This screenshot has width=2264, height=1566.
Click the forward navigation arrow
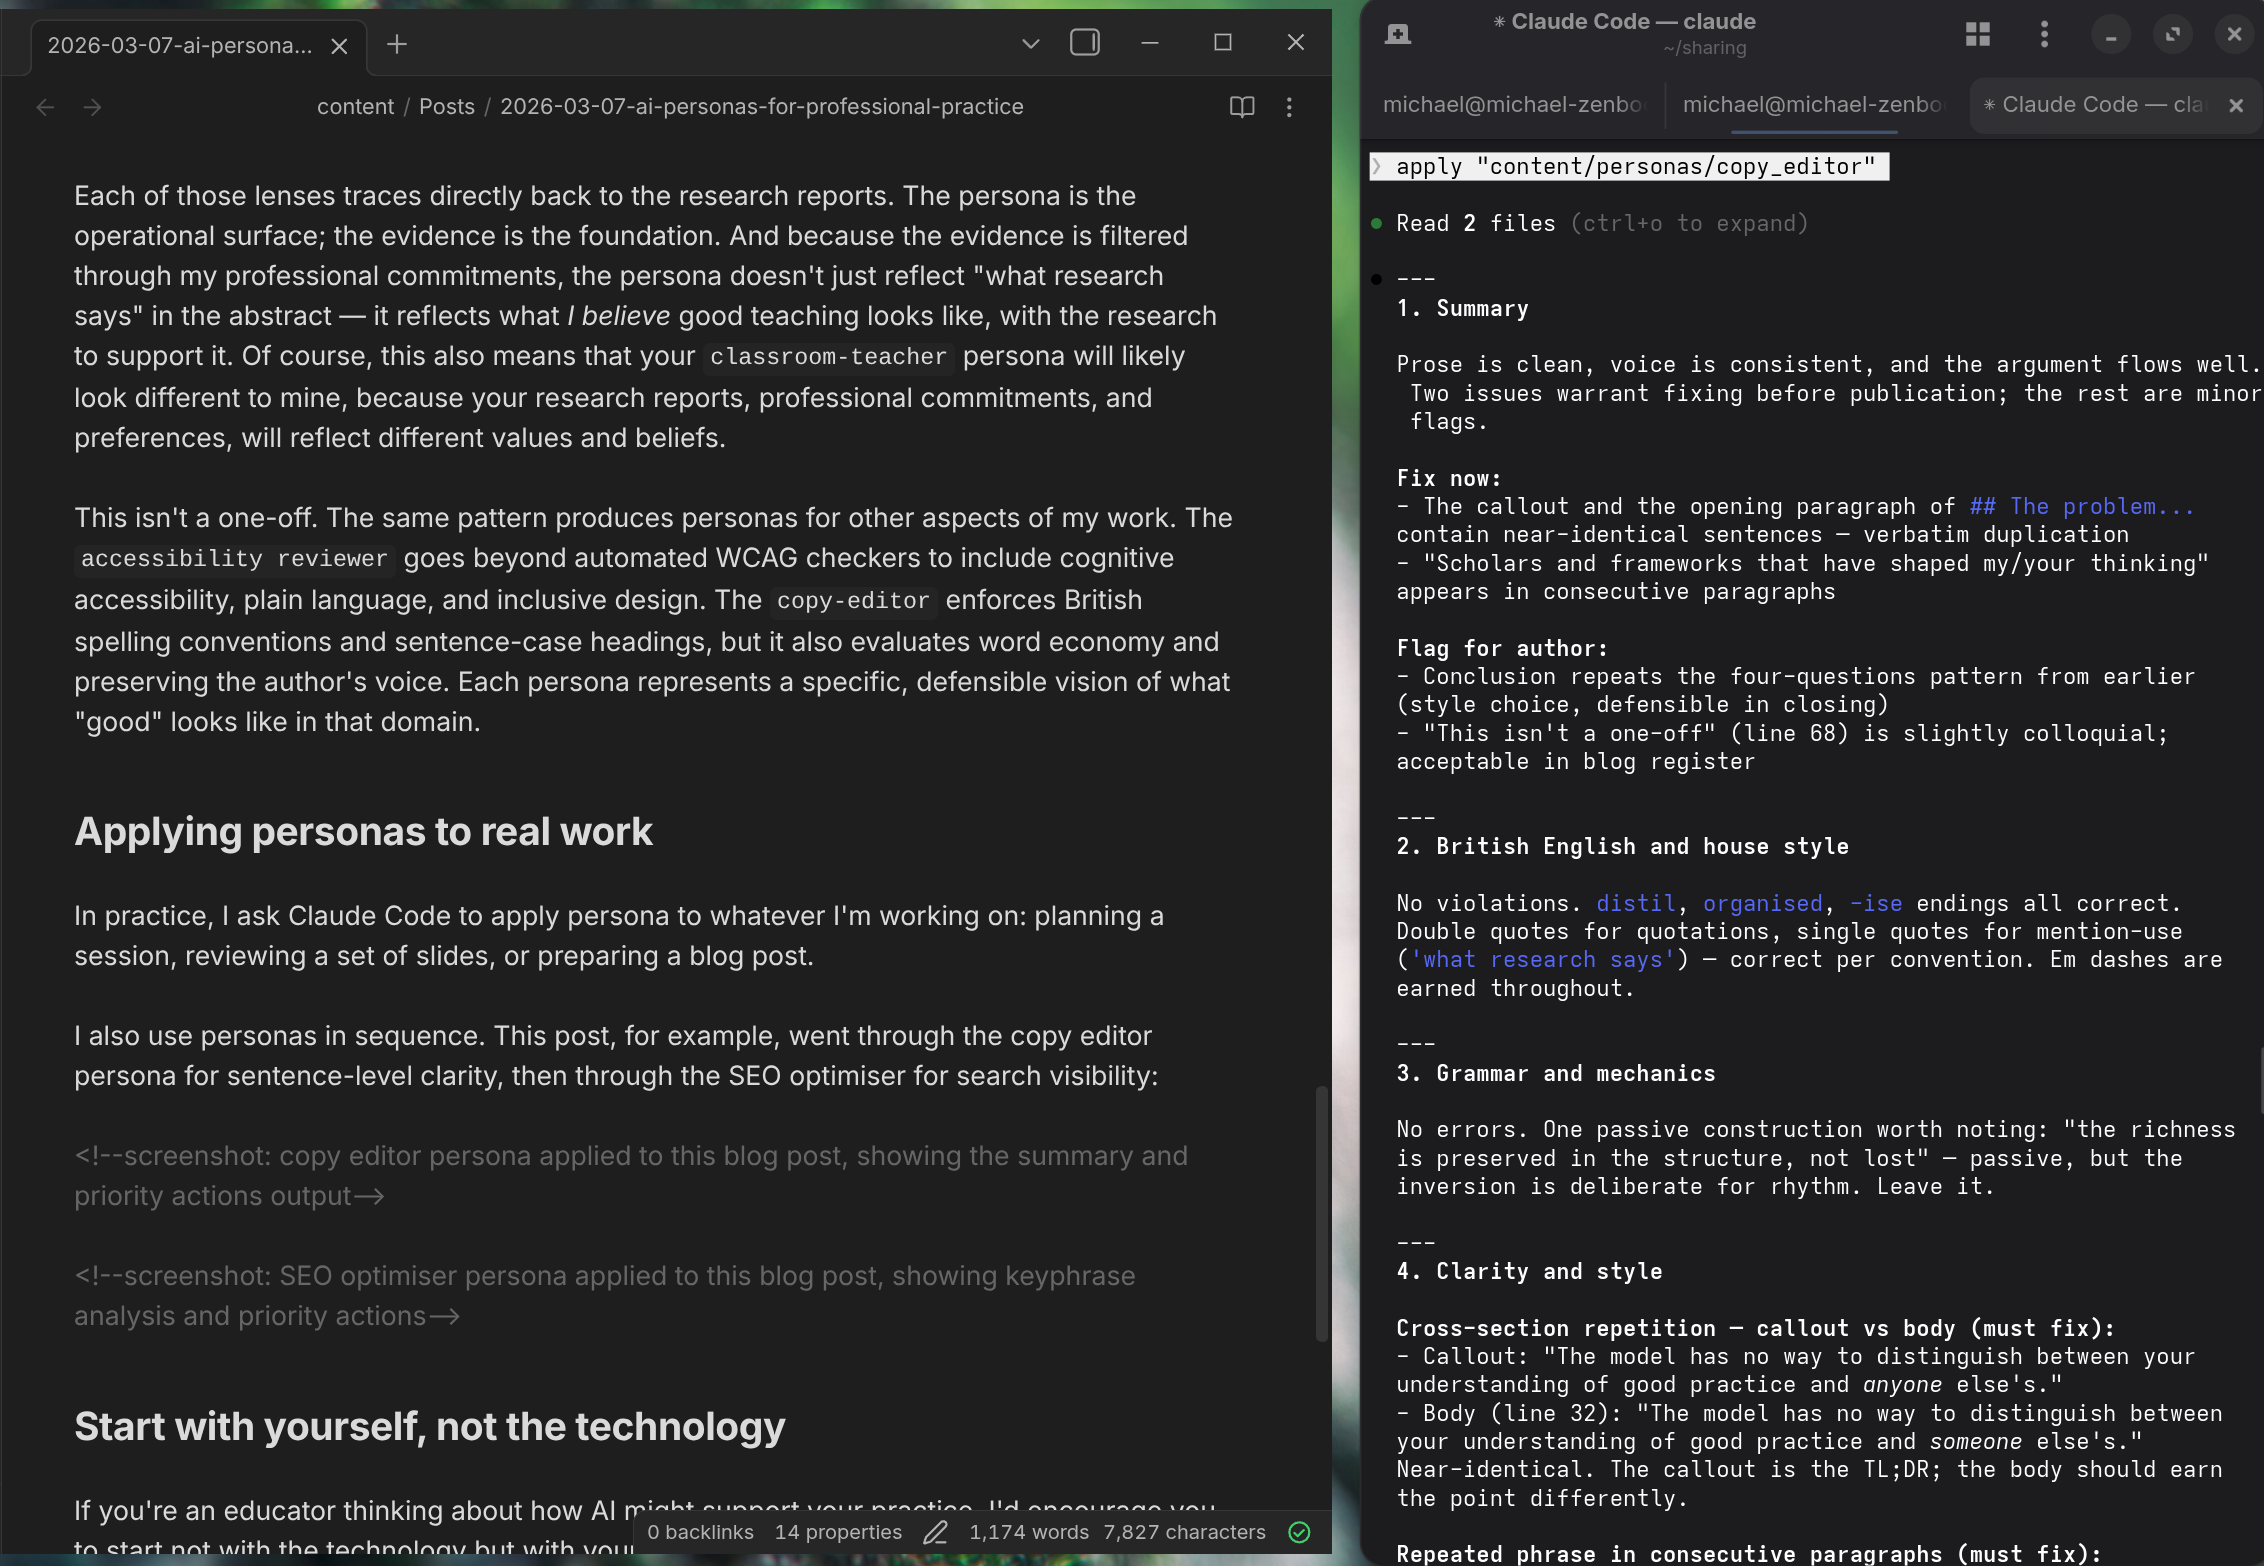[92, 107]
